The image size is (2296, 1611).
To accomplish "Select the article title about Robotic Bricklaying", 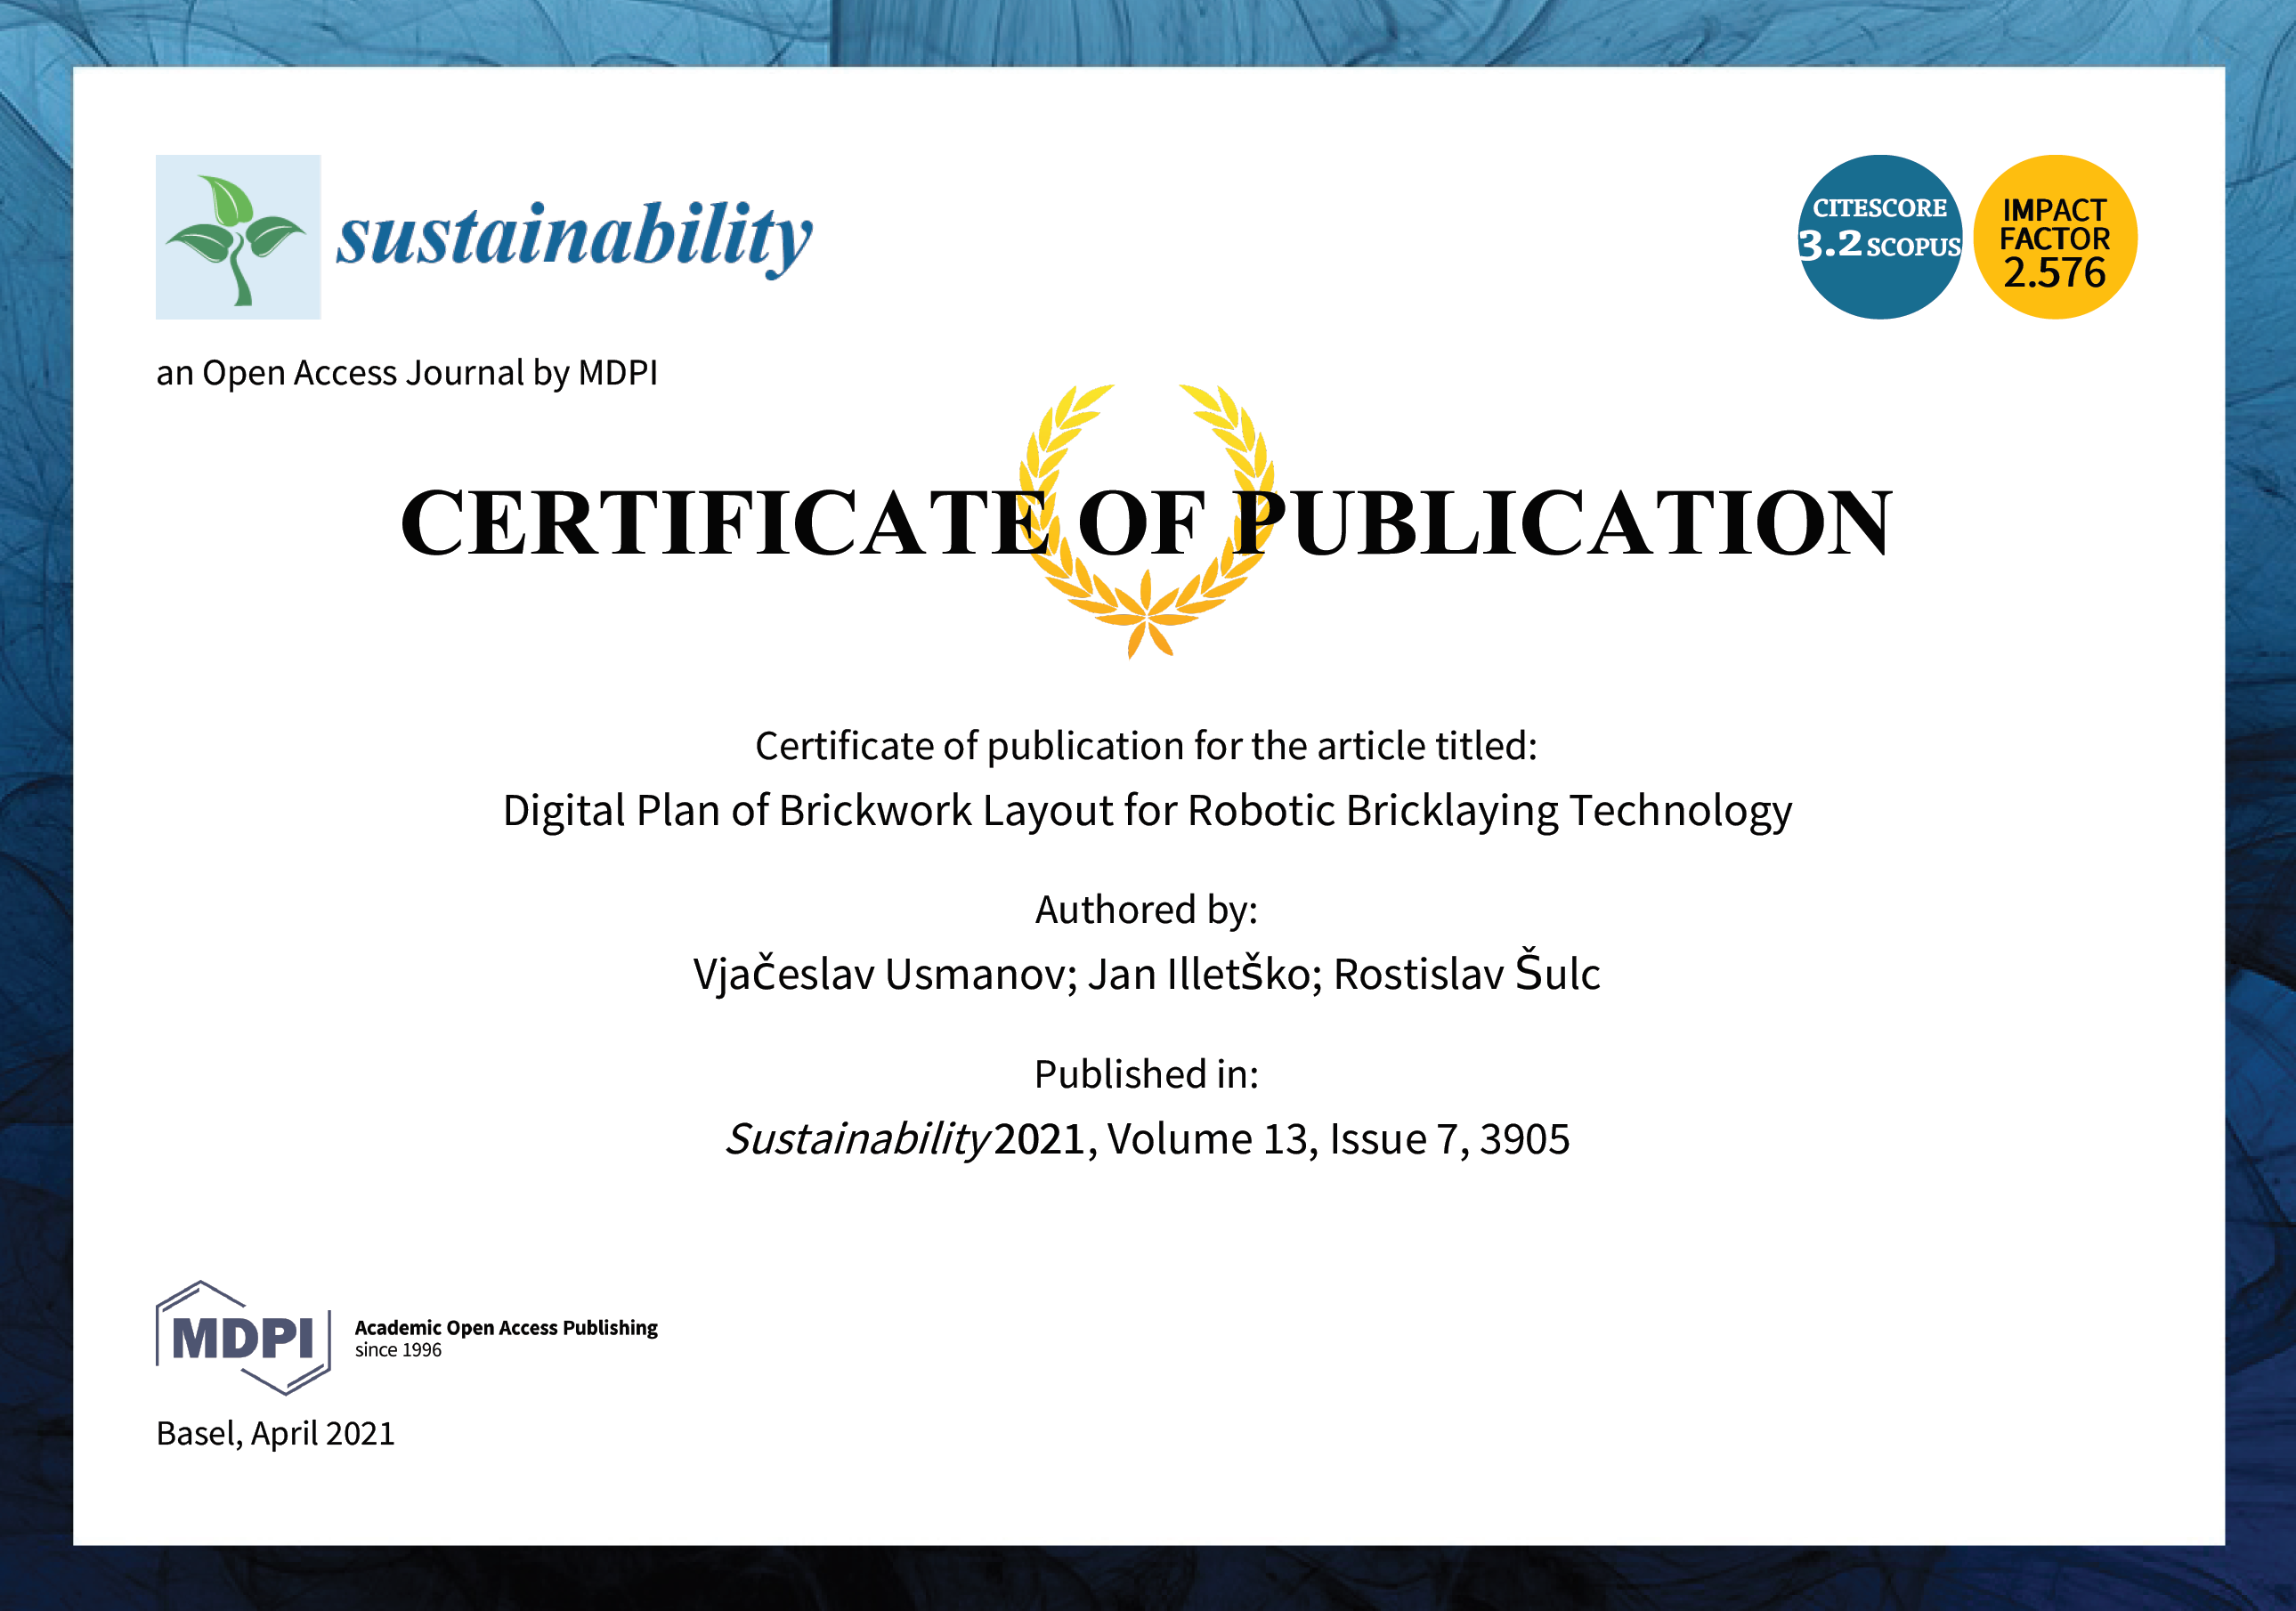I will 1147,811.
